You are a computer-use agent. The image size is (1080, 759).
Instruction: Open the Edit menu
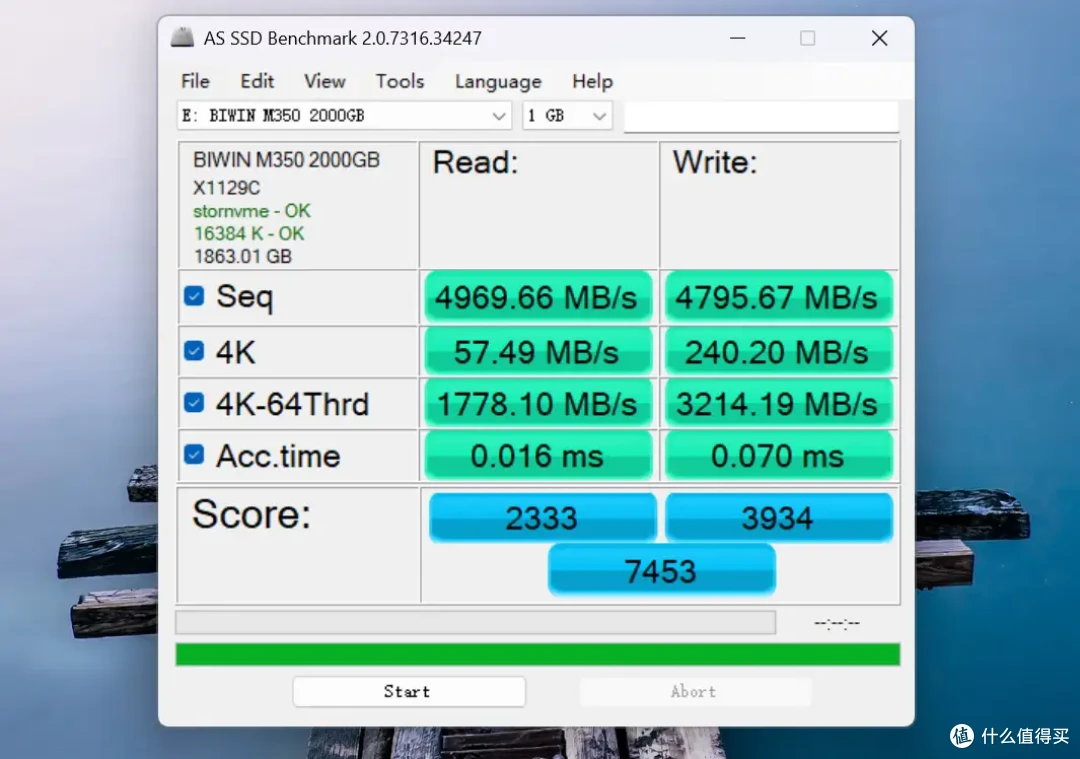tap(257, 81)
